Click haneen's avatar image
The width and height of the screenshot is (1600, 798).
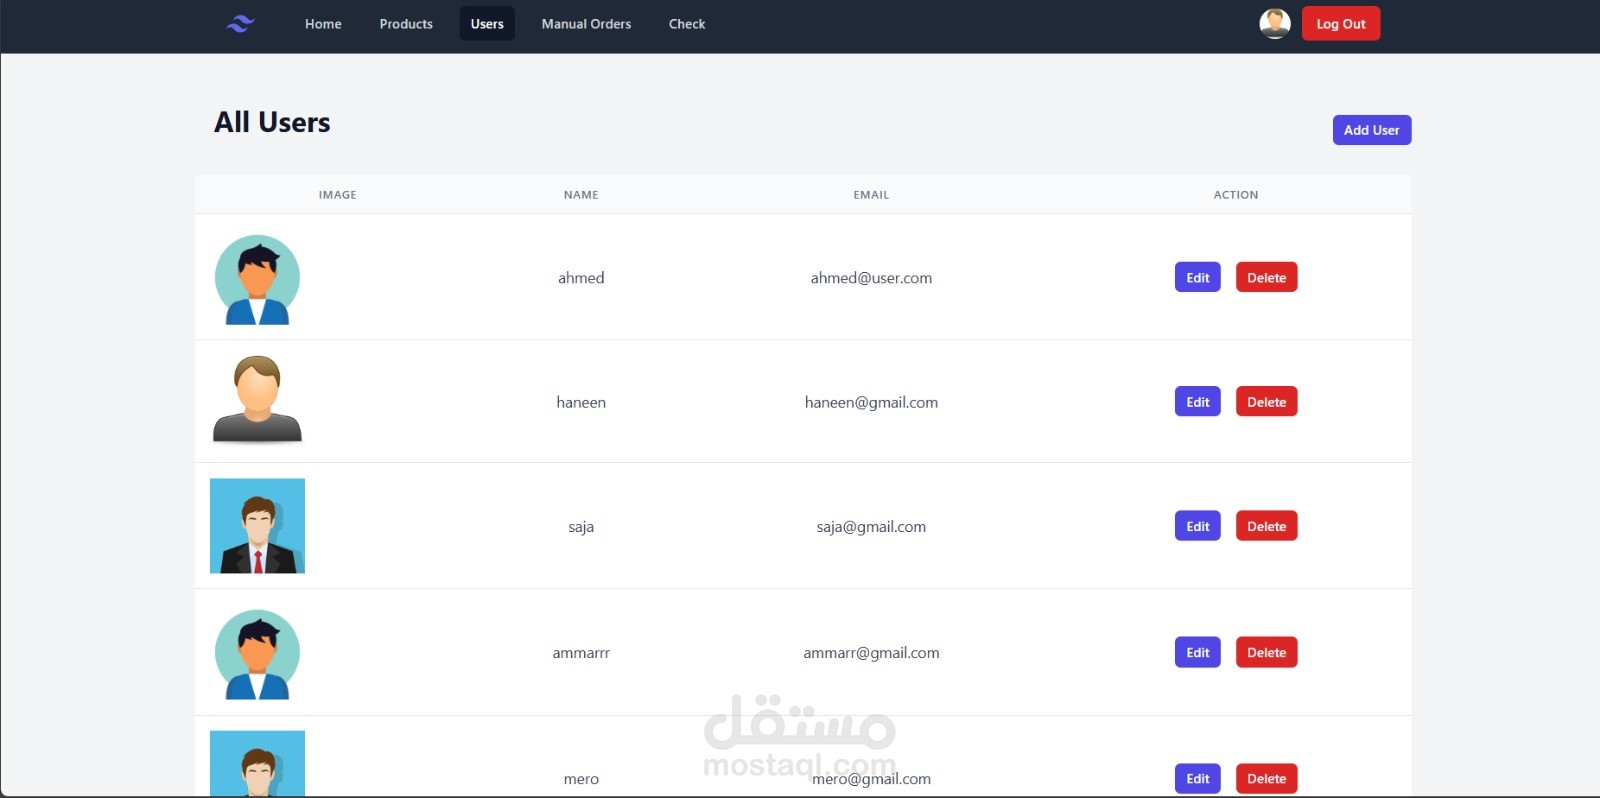(x=257, y=399)
